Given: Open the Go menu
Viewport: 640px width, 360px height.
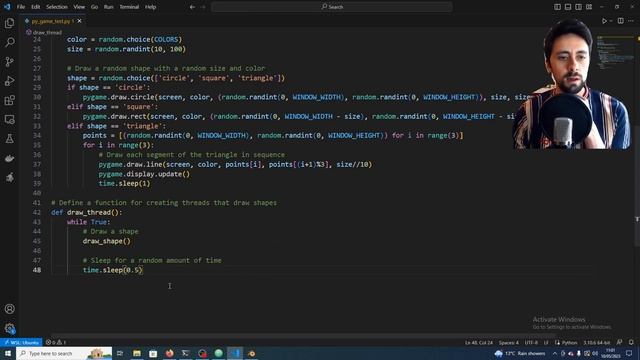Looking at the screenshot, I should tap(94, 7).
